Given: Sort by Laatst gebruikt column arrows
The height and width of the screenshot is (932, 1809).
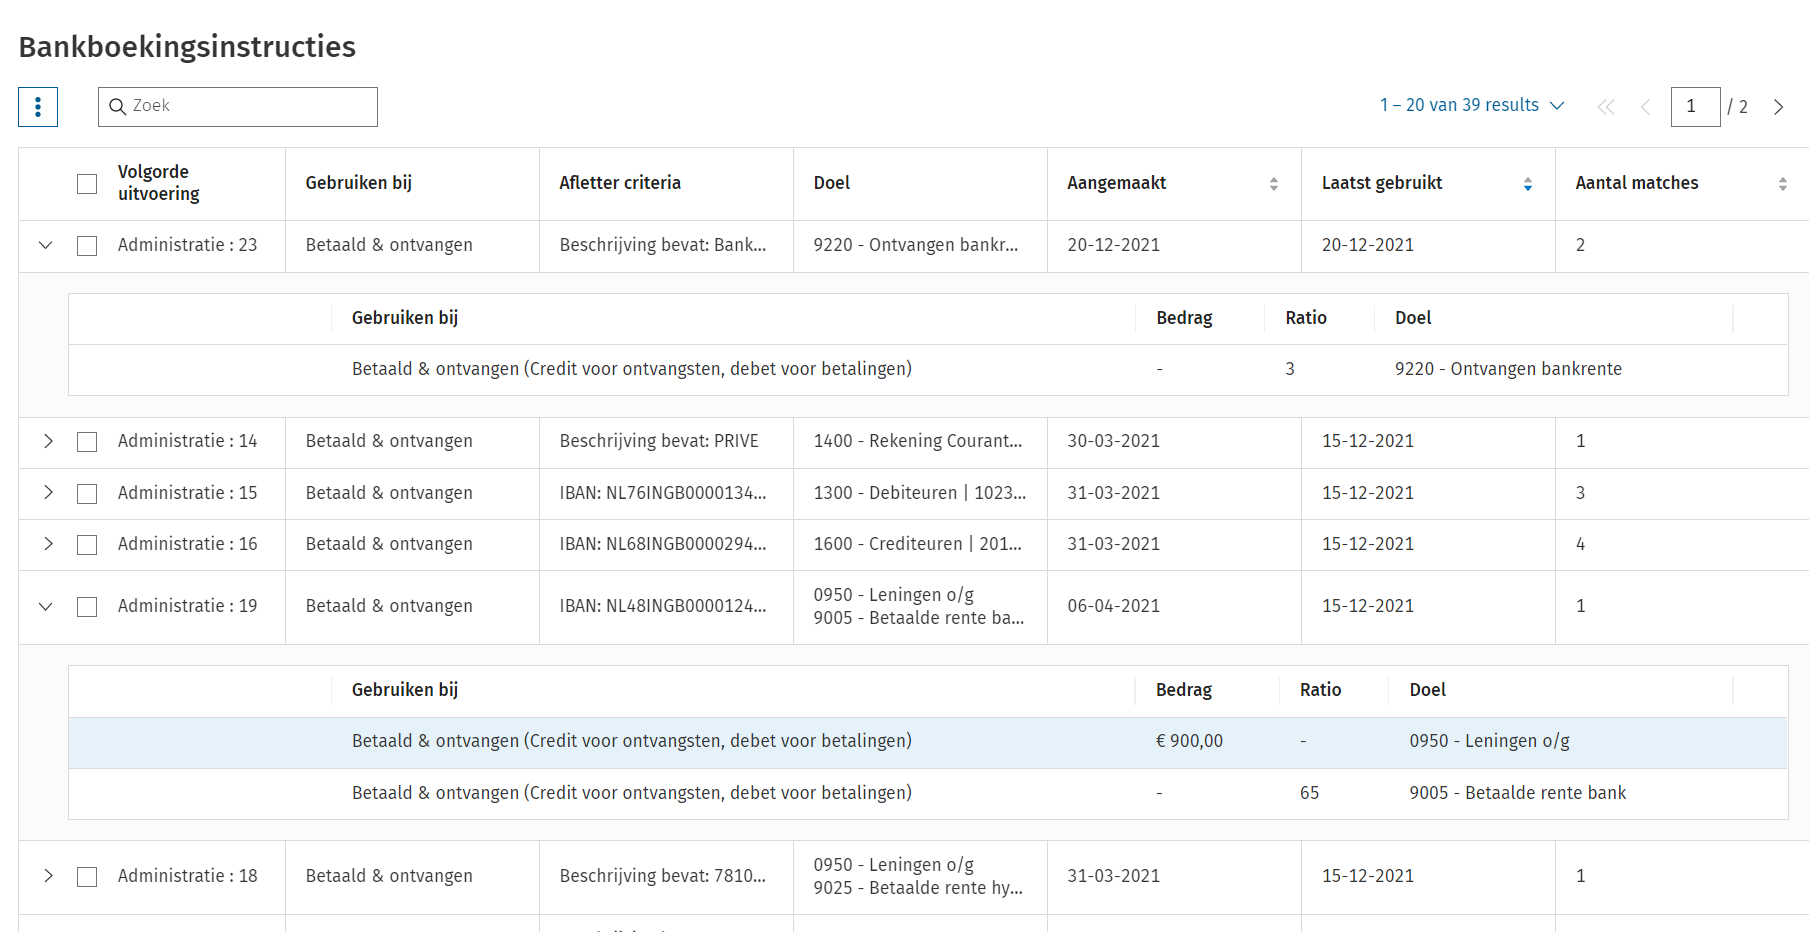Looking at the screenshot, I should pyautogui.click(x=1527, y=184).
